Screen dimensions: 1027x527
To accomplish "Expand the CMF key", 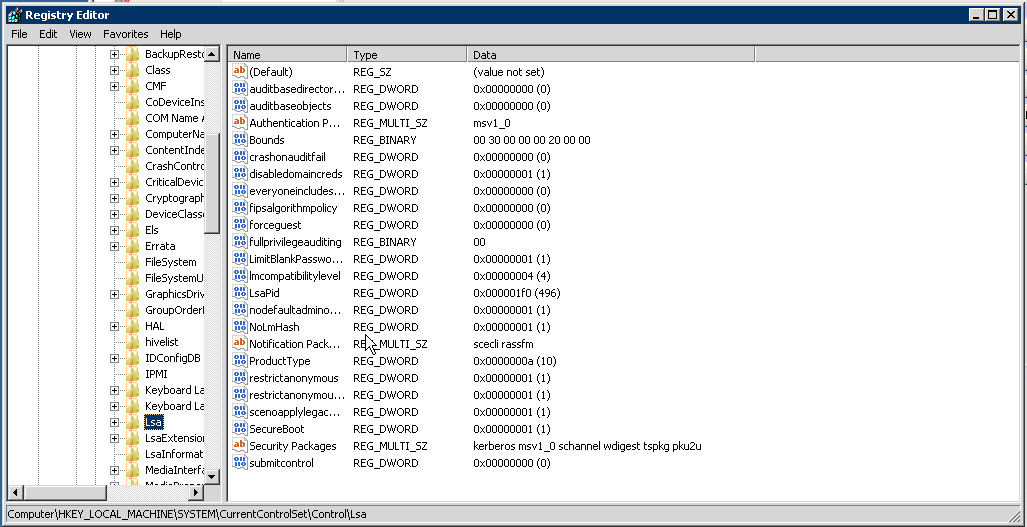I will pyautogui.click(x=115, y=86).
